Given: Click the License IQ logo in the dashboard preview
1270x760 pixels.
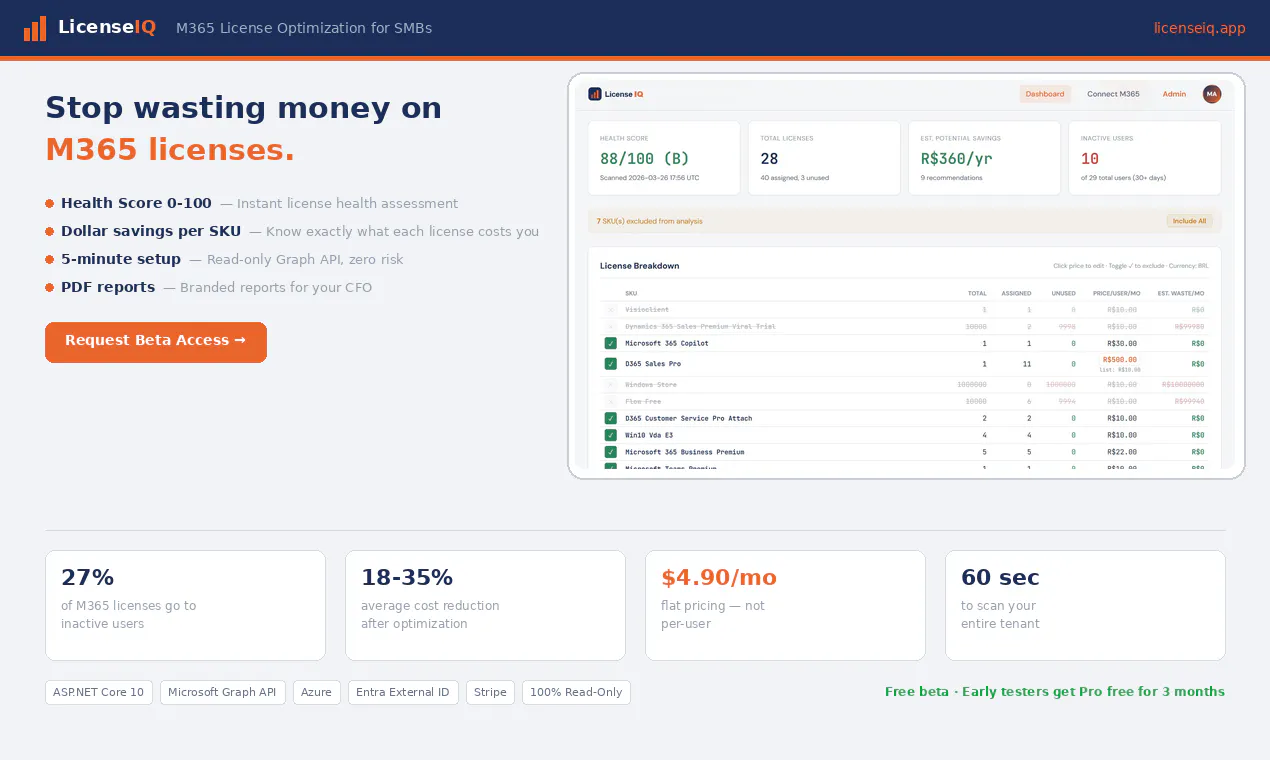Looking at the screenshot, I should 616,94.
